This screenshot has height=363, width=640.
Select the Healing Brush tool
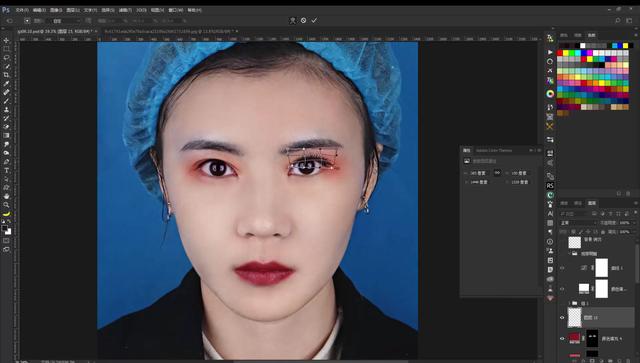tap(6, 92)
